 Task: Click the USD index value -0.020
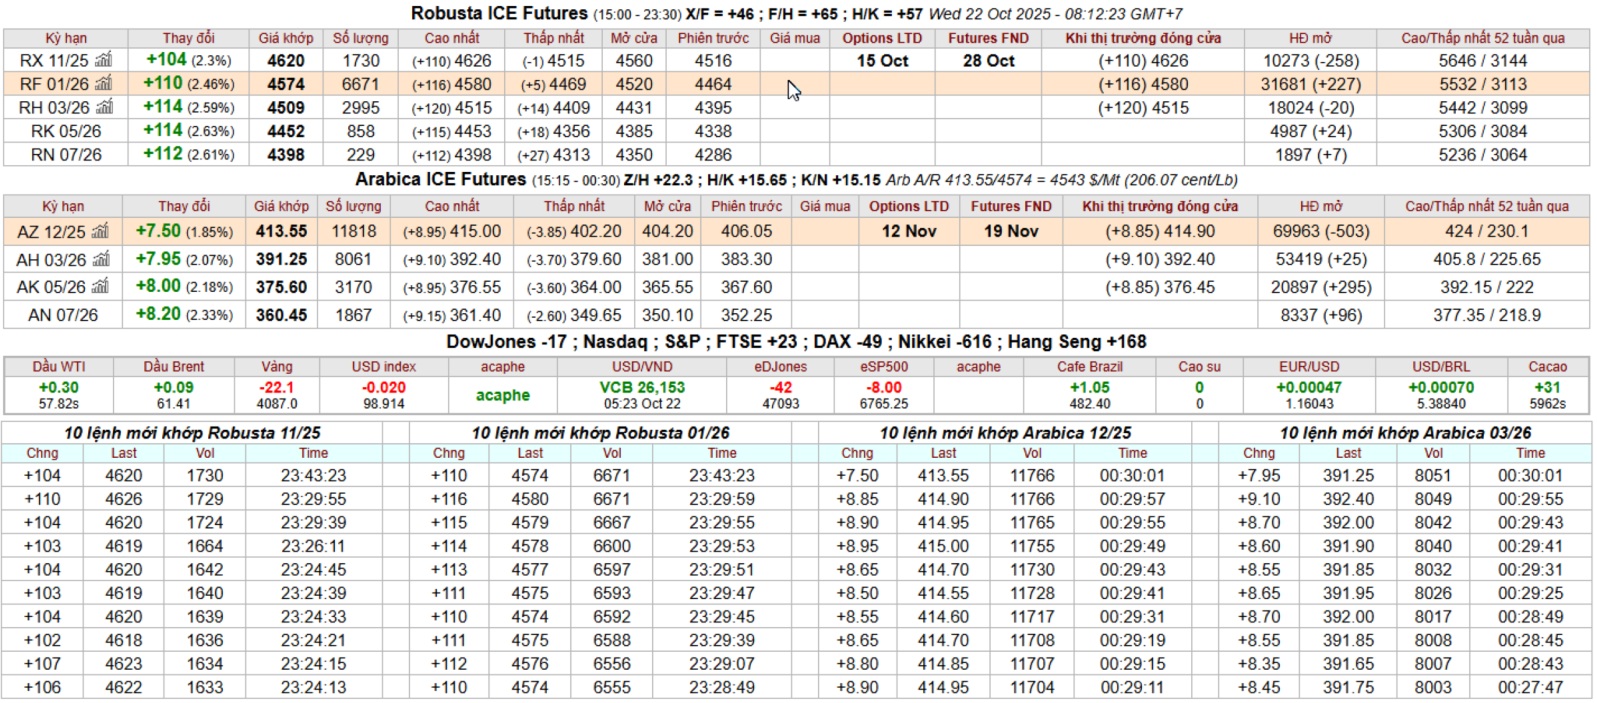coord(384,388)
